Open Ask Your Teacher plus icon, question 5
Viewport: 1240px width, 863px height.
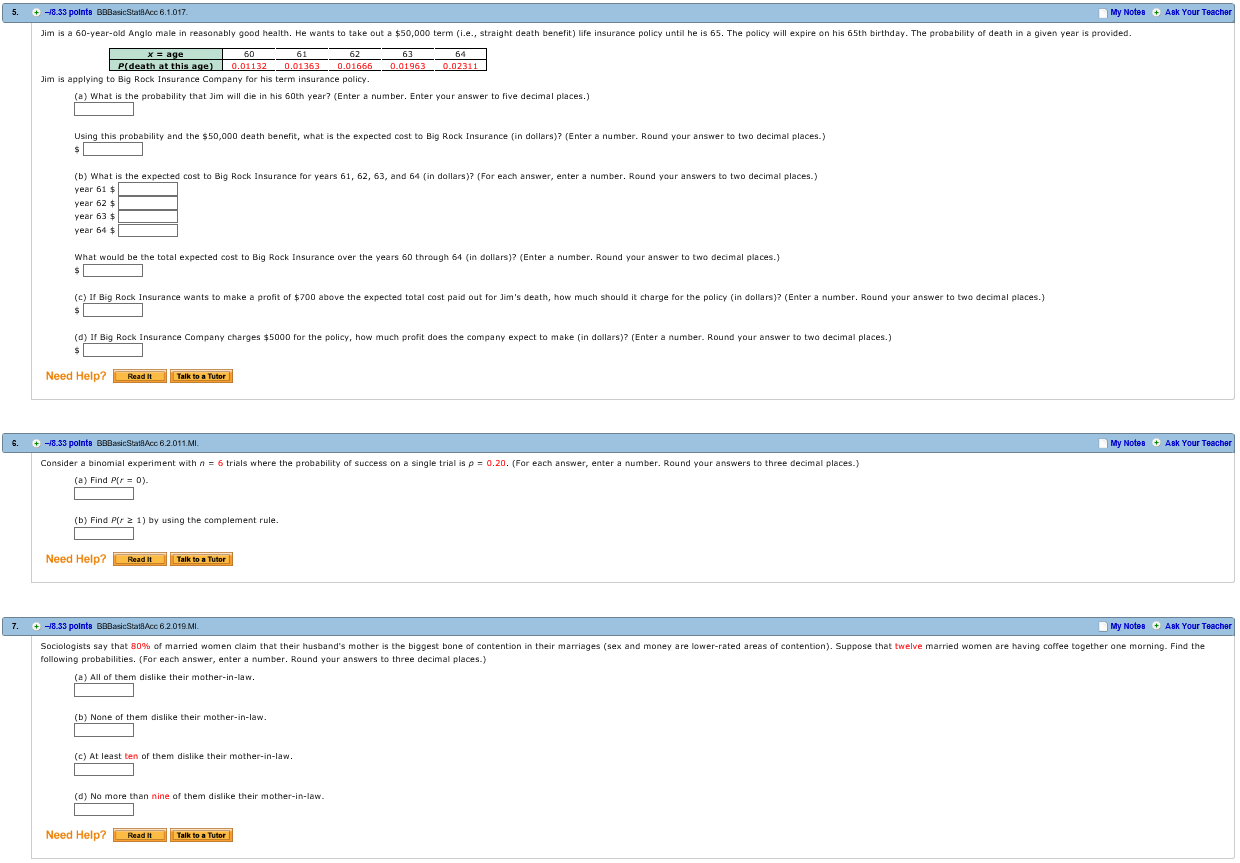[1156, 12]
